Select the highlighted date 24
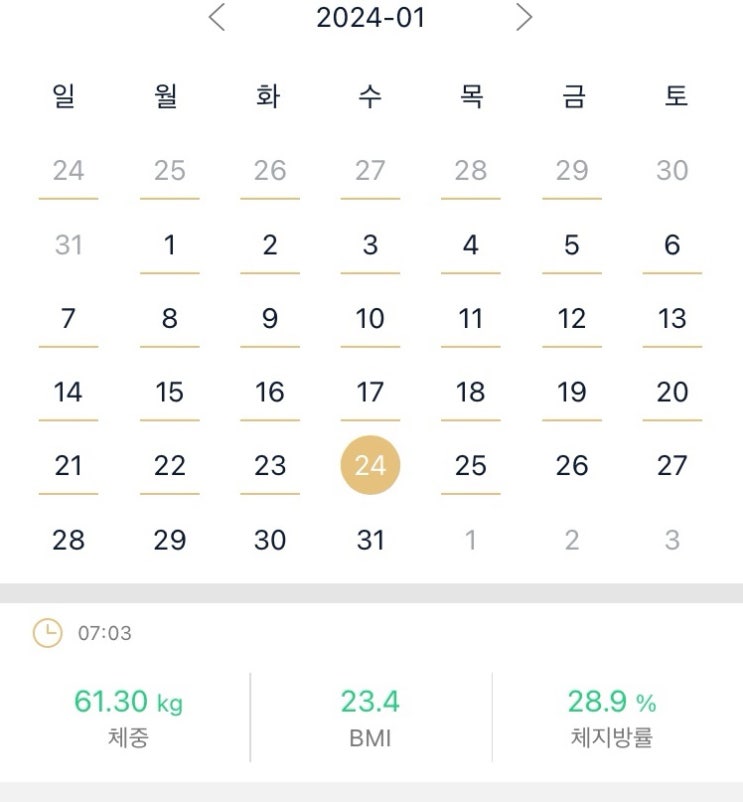 pyautogui.click(x=370, y=465)
